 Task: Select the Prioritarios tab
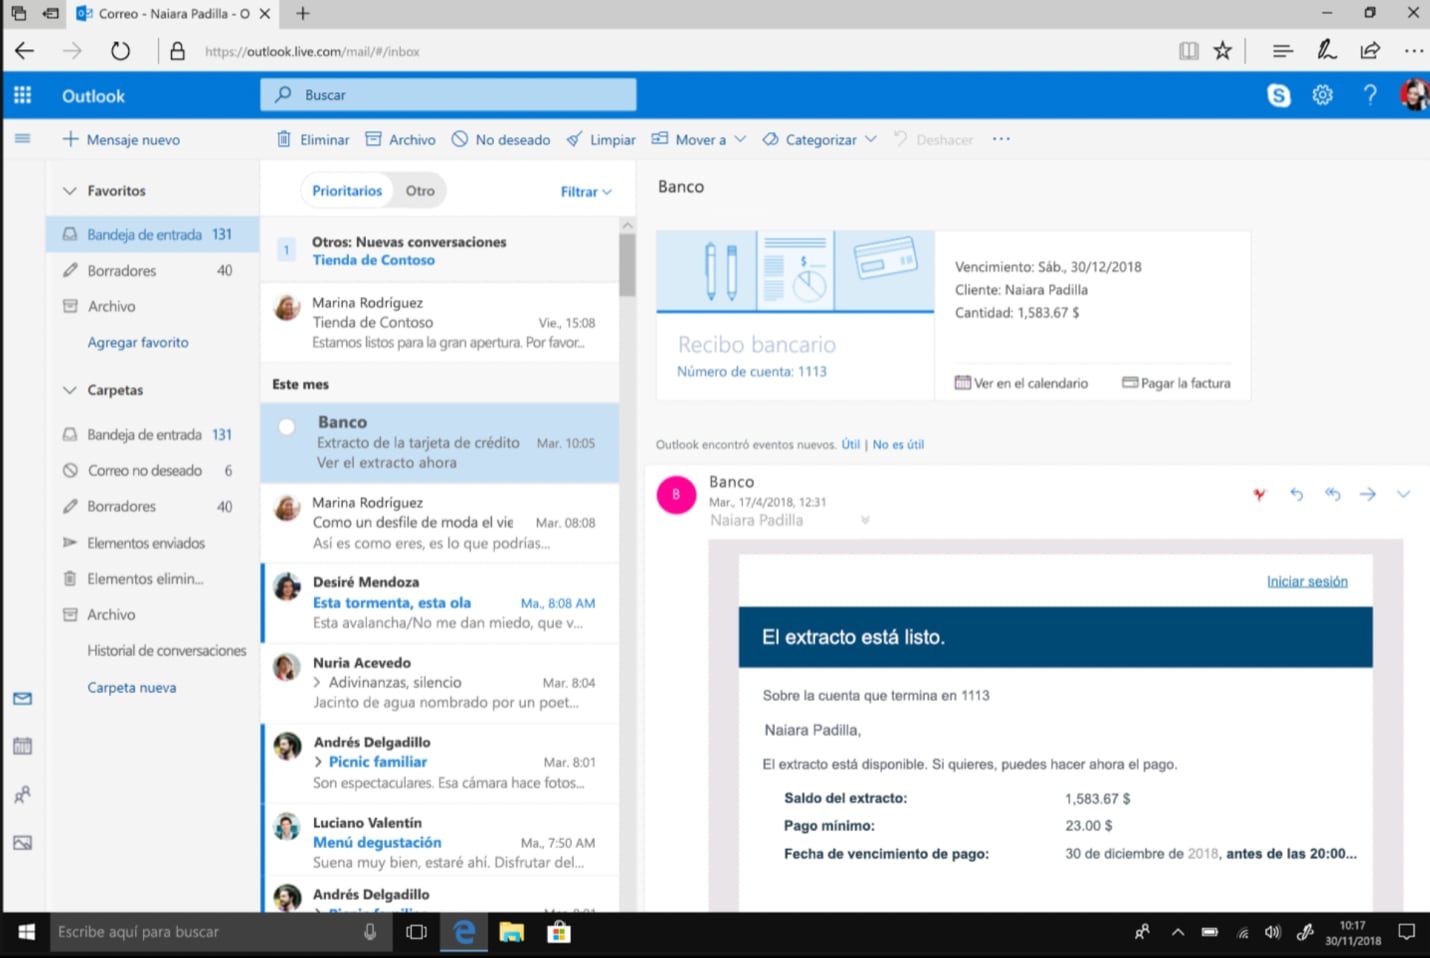(x=346, y=191)
